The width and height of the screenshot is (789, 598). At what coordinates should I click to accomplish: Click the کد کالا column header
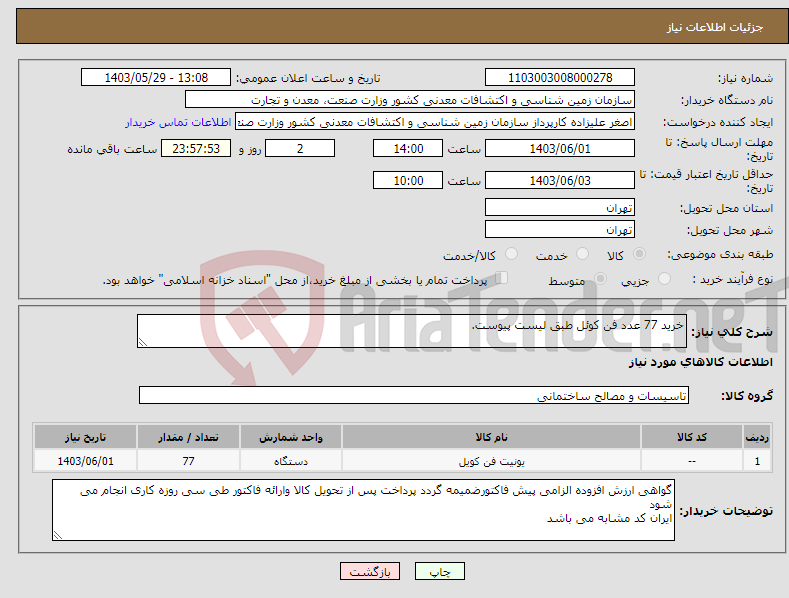point(691,437)
